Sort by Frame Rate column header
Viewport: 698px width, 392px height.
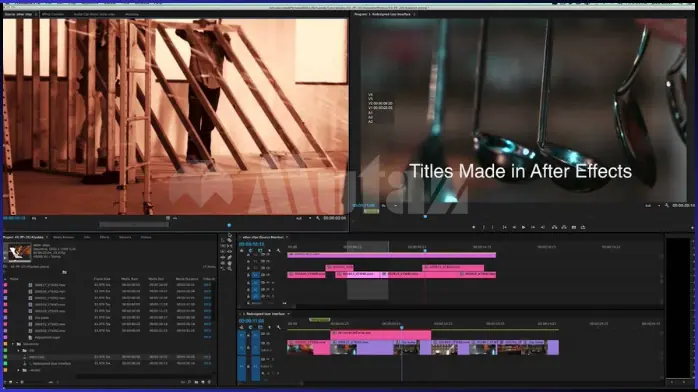pyautogui.click(x=102, y=279)
